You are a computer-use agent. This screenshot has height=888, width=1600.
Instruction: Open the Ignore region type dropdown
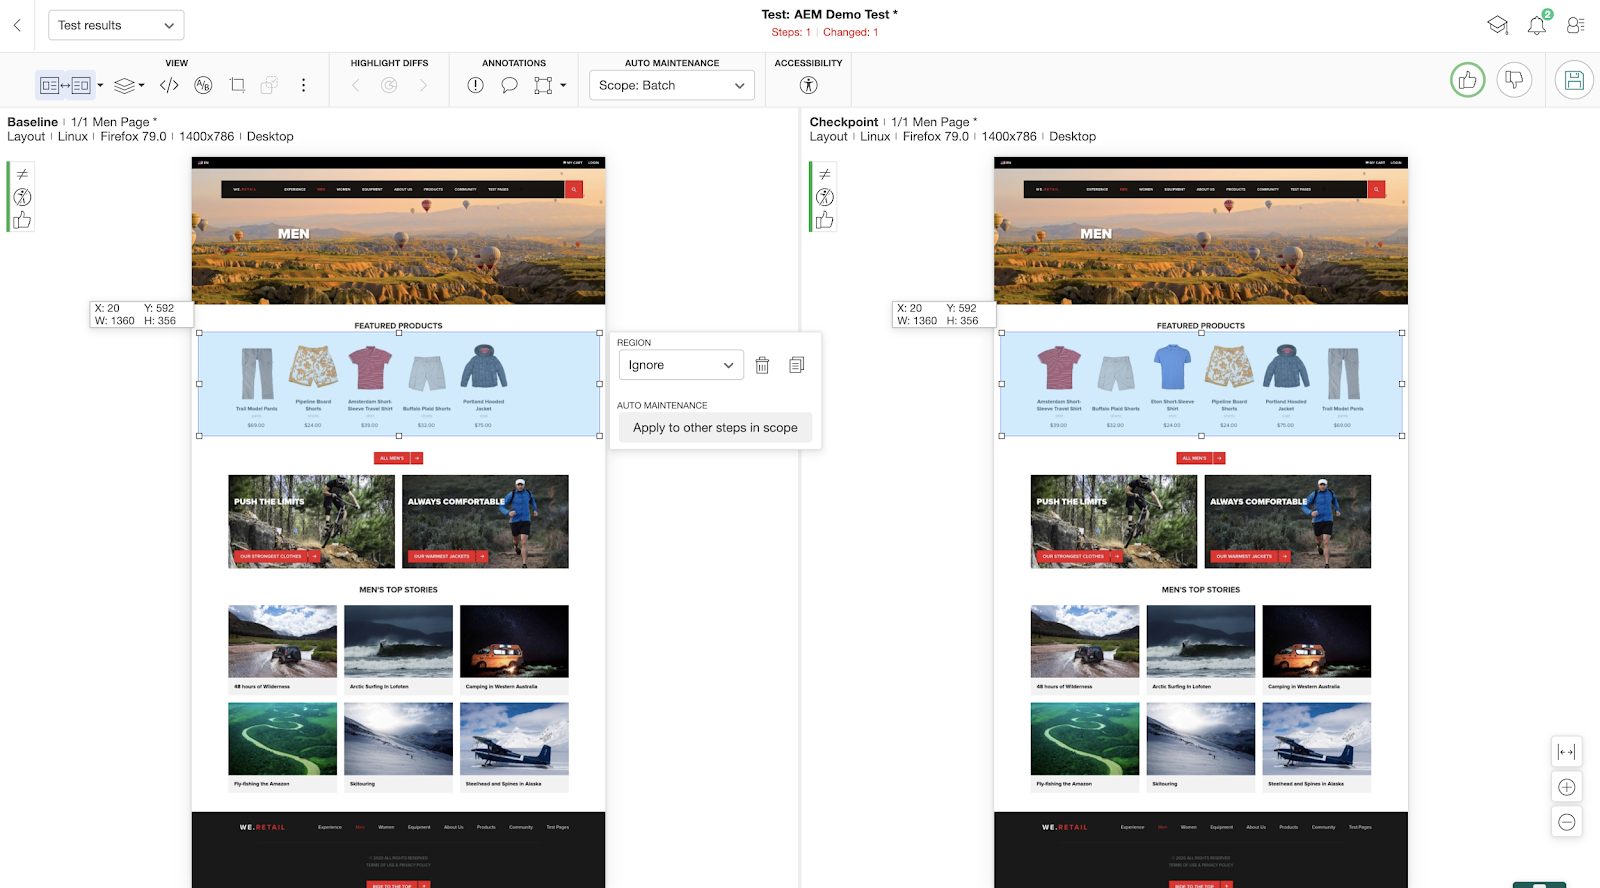click(680, 366)
